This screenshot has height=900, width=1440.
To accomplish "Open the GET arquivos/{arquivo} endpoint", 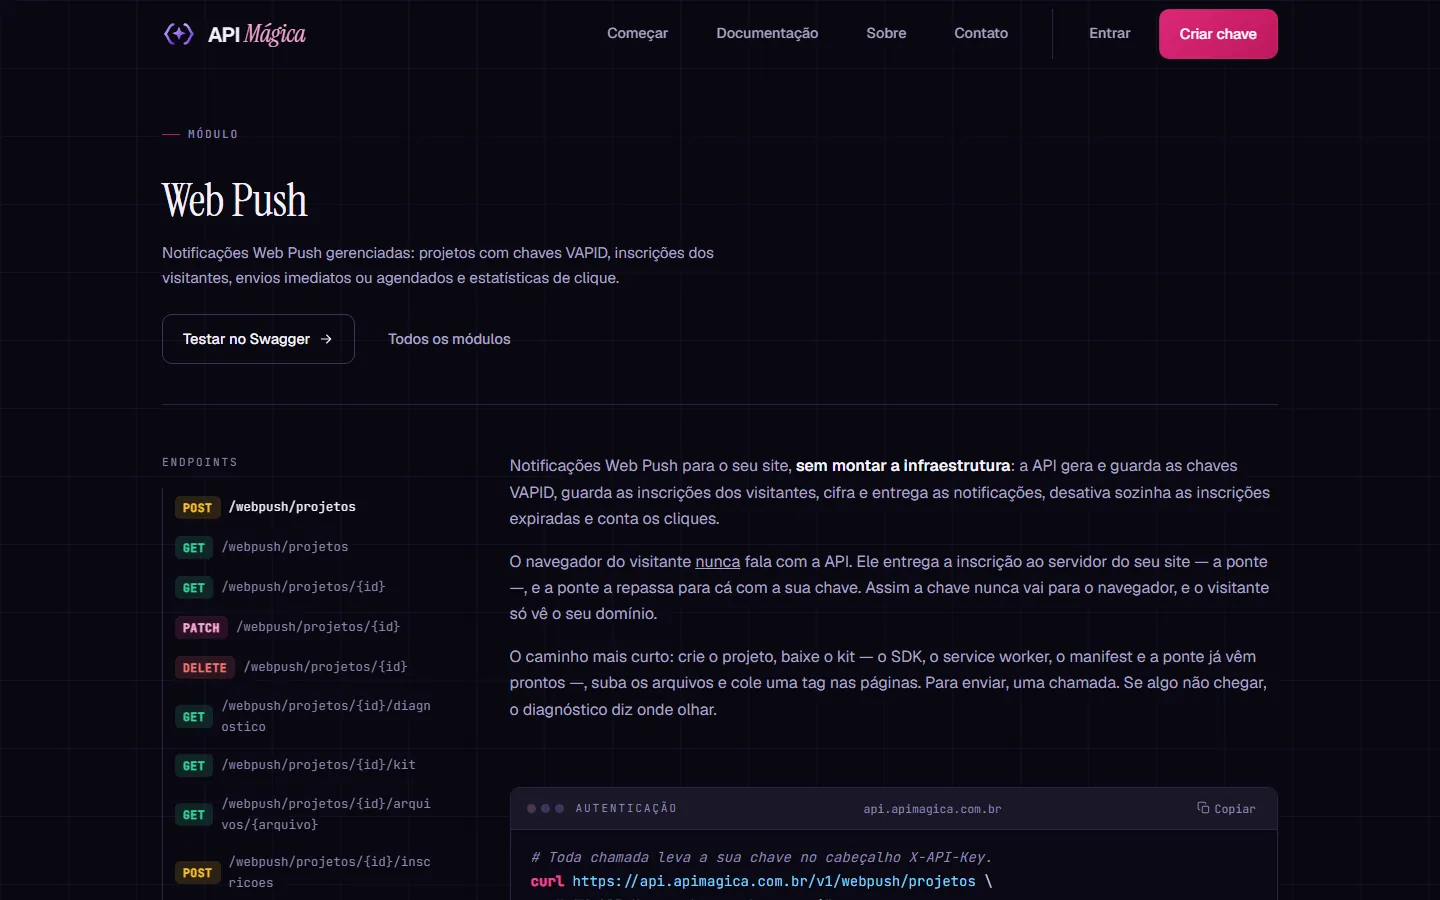I will coord(303,814).
